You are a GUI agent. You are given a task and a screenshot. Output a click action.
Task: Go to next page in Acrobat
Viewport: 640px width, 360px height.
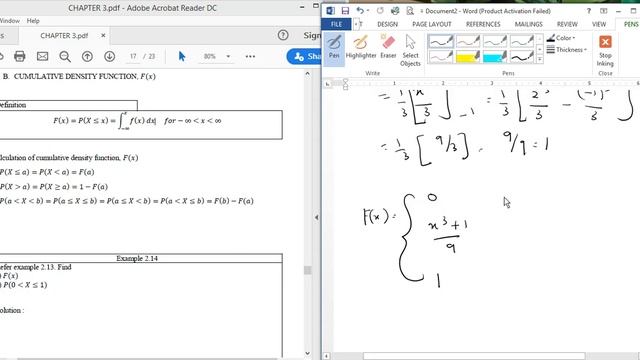pyautogui.click(x=109, y=56)
